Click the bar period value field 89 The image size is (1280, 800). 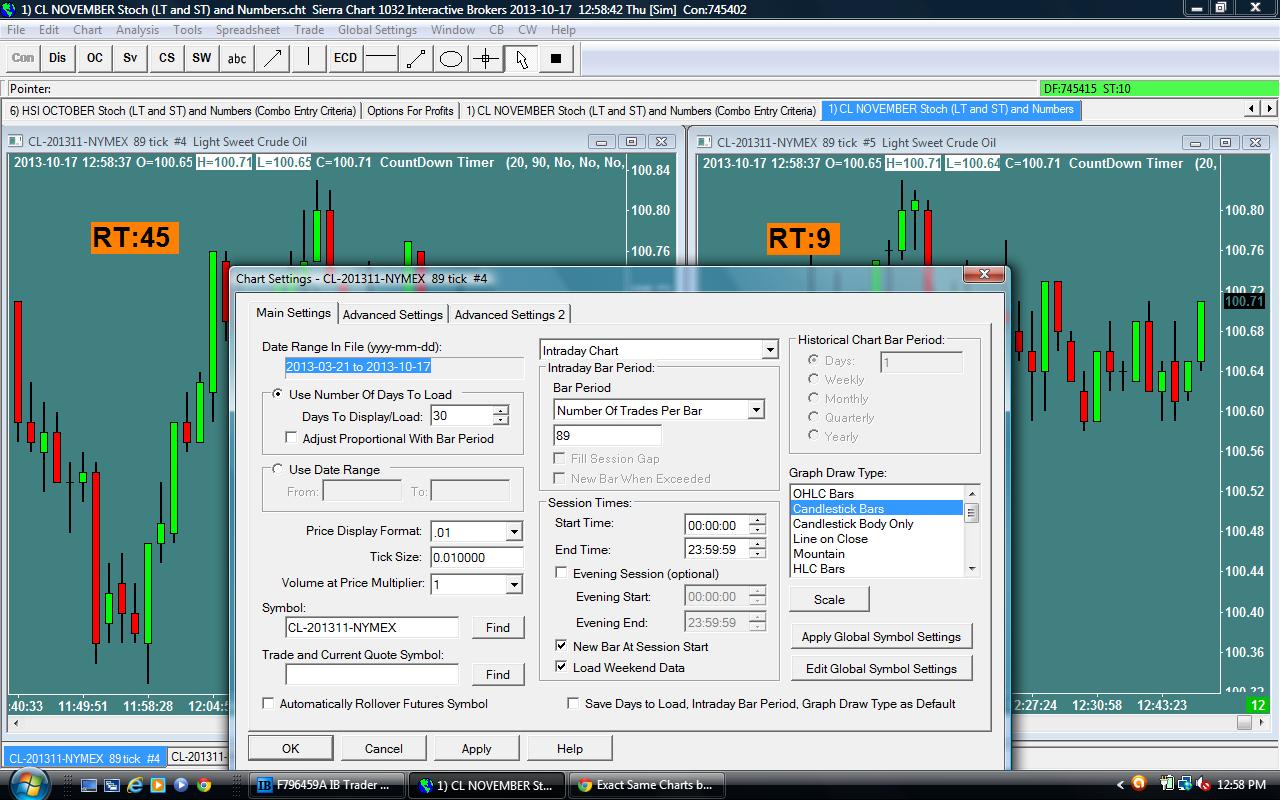[x=607, y=435]
